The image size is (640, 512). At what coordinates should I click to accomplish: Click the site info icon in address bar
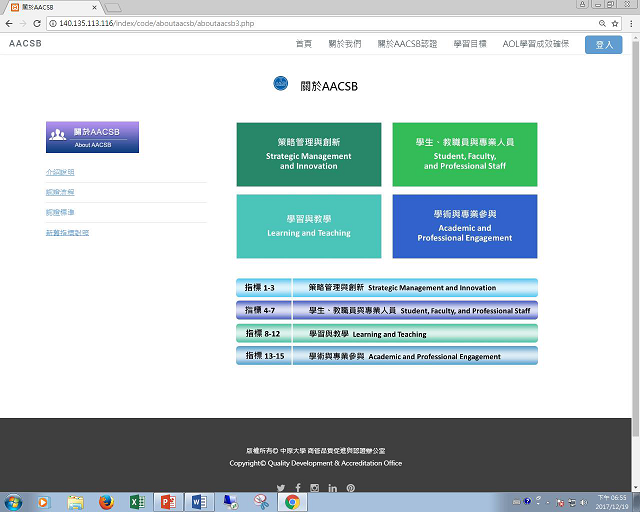coord(53,24)
